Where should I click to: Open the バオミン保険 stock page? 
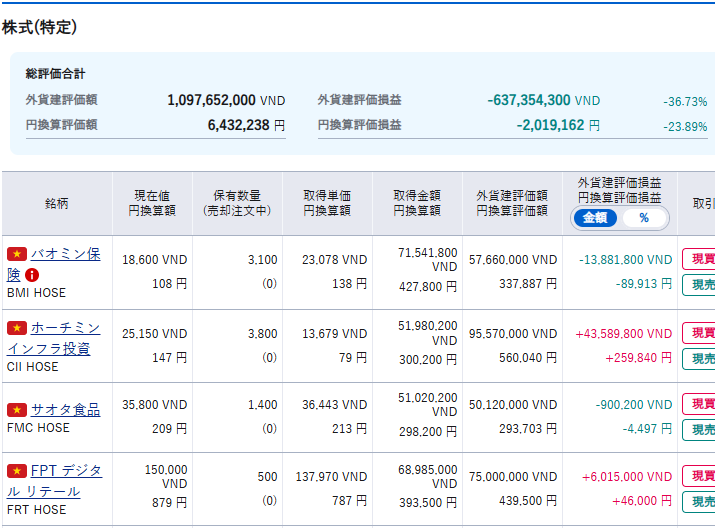64,255
